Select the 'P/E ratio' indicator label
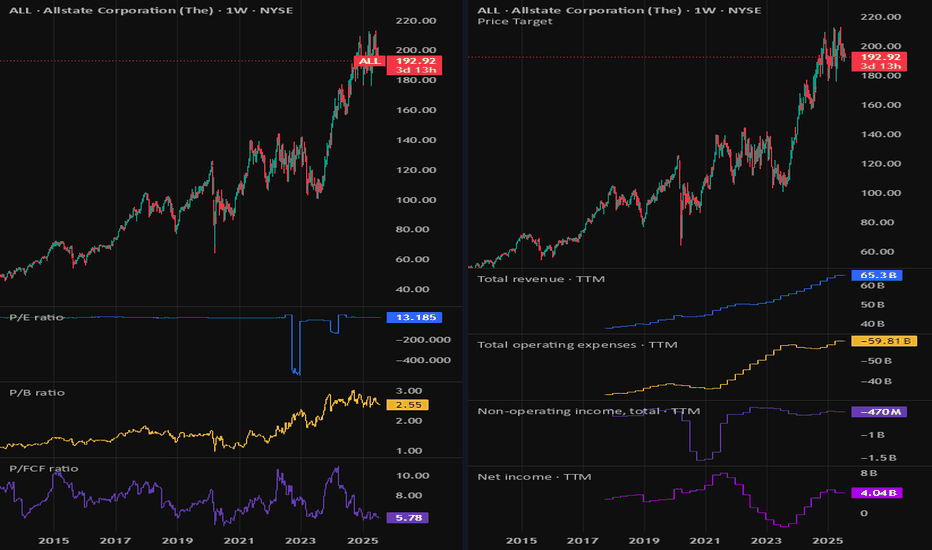The image size is (932, 550). tap(36, 318)
